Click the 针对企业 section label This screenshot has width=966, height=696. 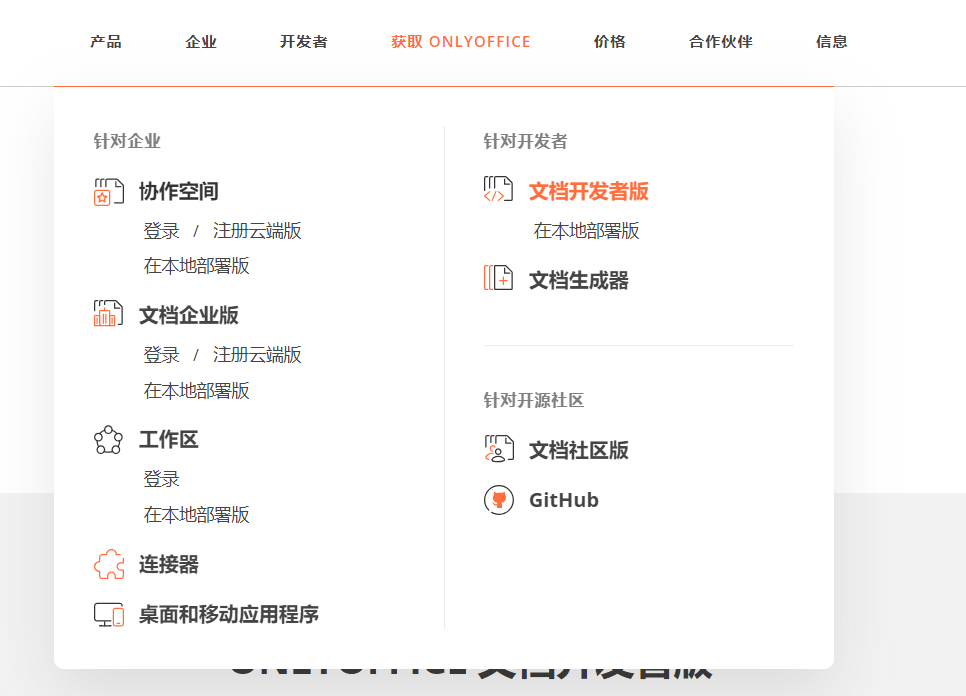point(127,141)
